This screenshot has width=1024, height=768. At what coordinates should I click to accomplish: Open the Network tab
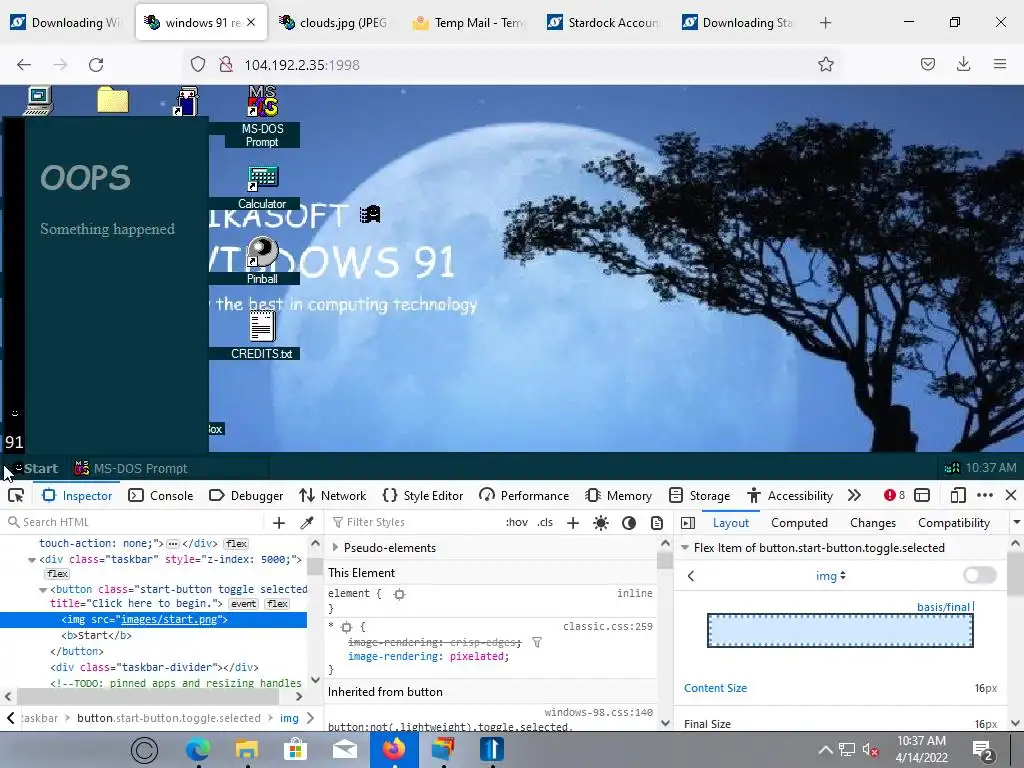332,496
